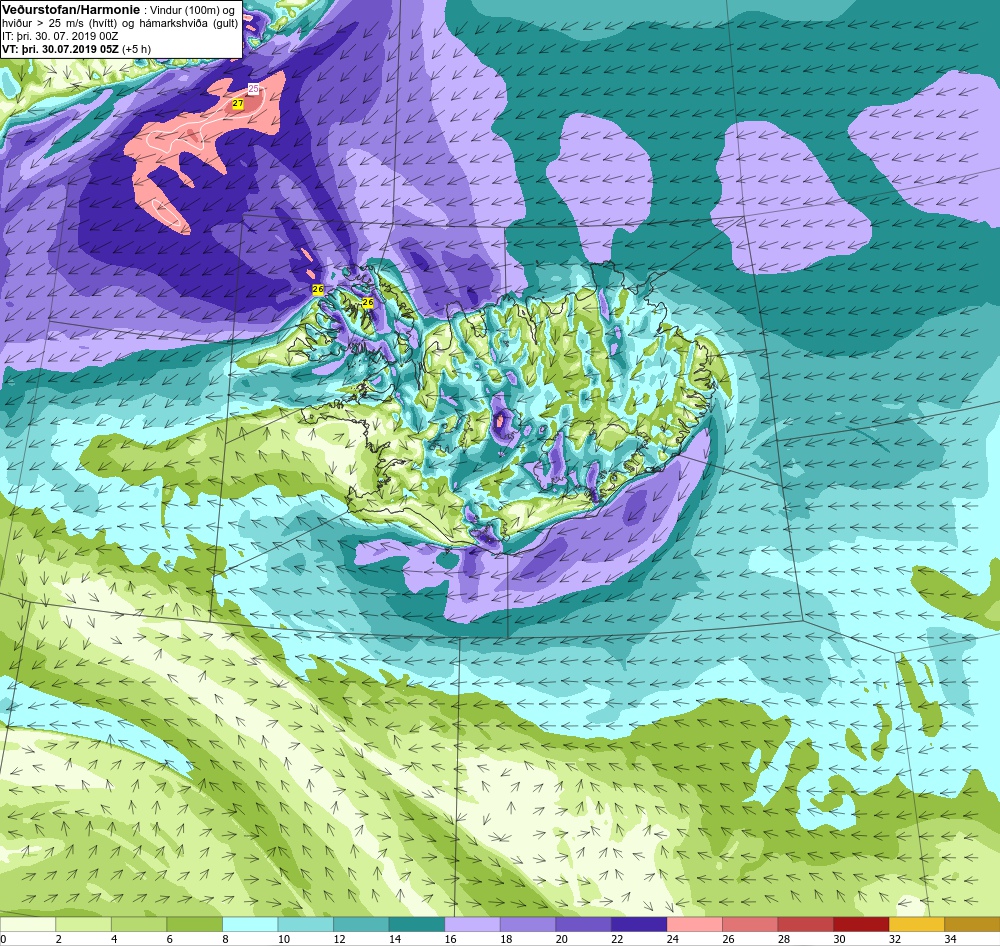Click the legend scale value "2"
Image resolution: width=1000 pixels, height=946 pixels.
pos(59,939)
